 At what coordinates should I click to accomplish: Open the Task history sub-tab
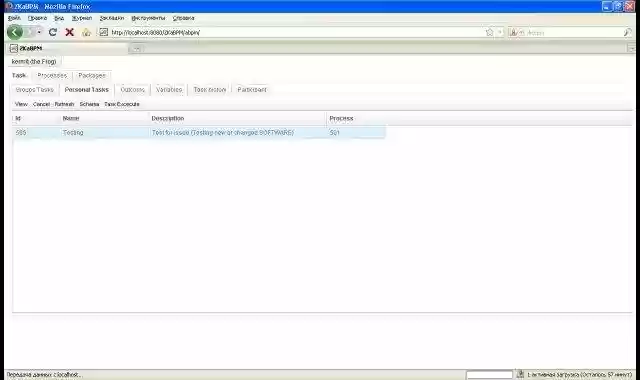point(209,90)
